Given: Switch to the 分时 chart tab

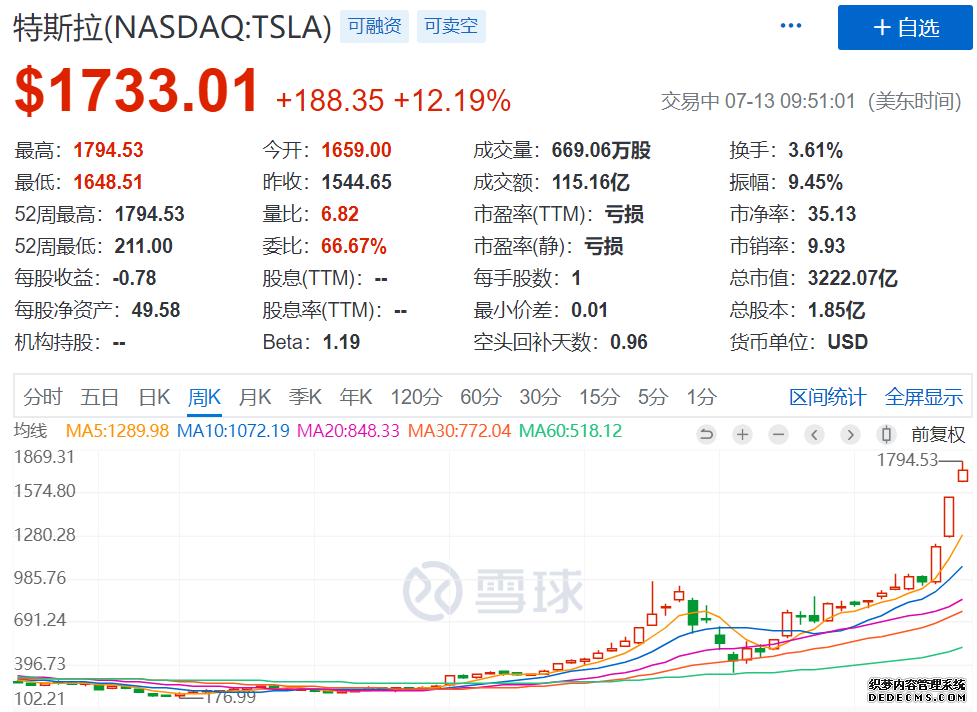Looking at the screenshot, I should tap(43, 397).
